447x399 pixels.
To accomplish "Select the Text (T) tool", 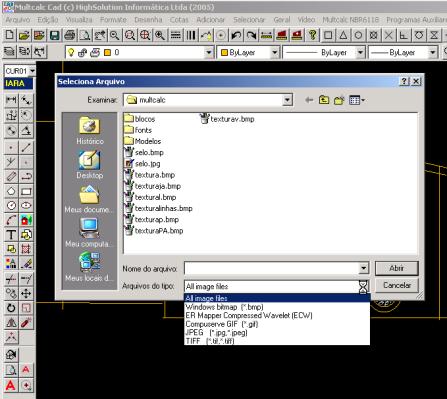I will [x=11, y=235].
